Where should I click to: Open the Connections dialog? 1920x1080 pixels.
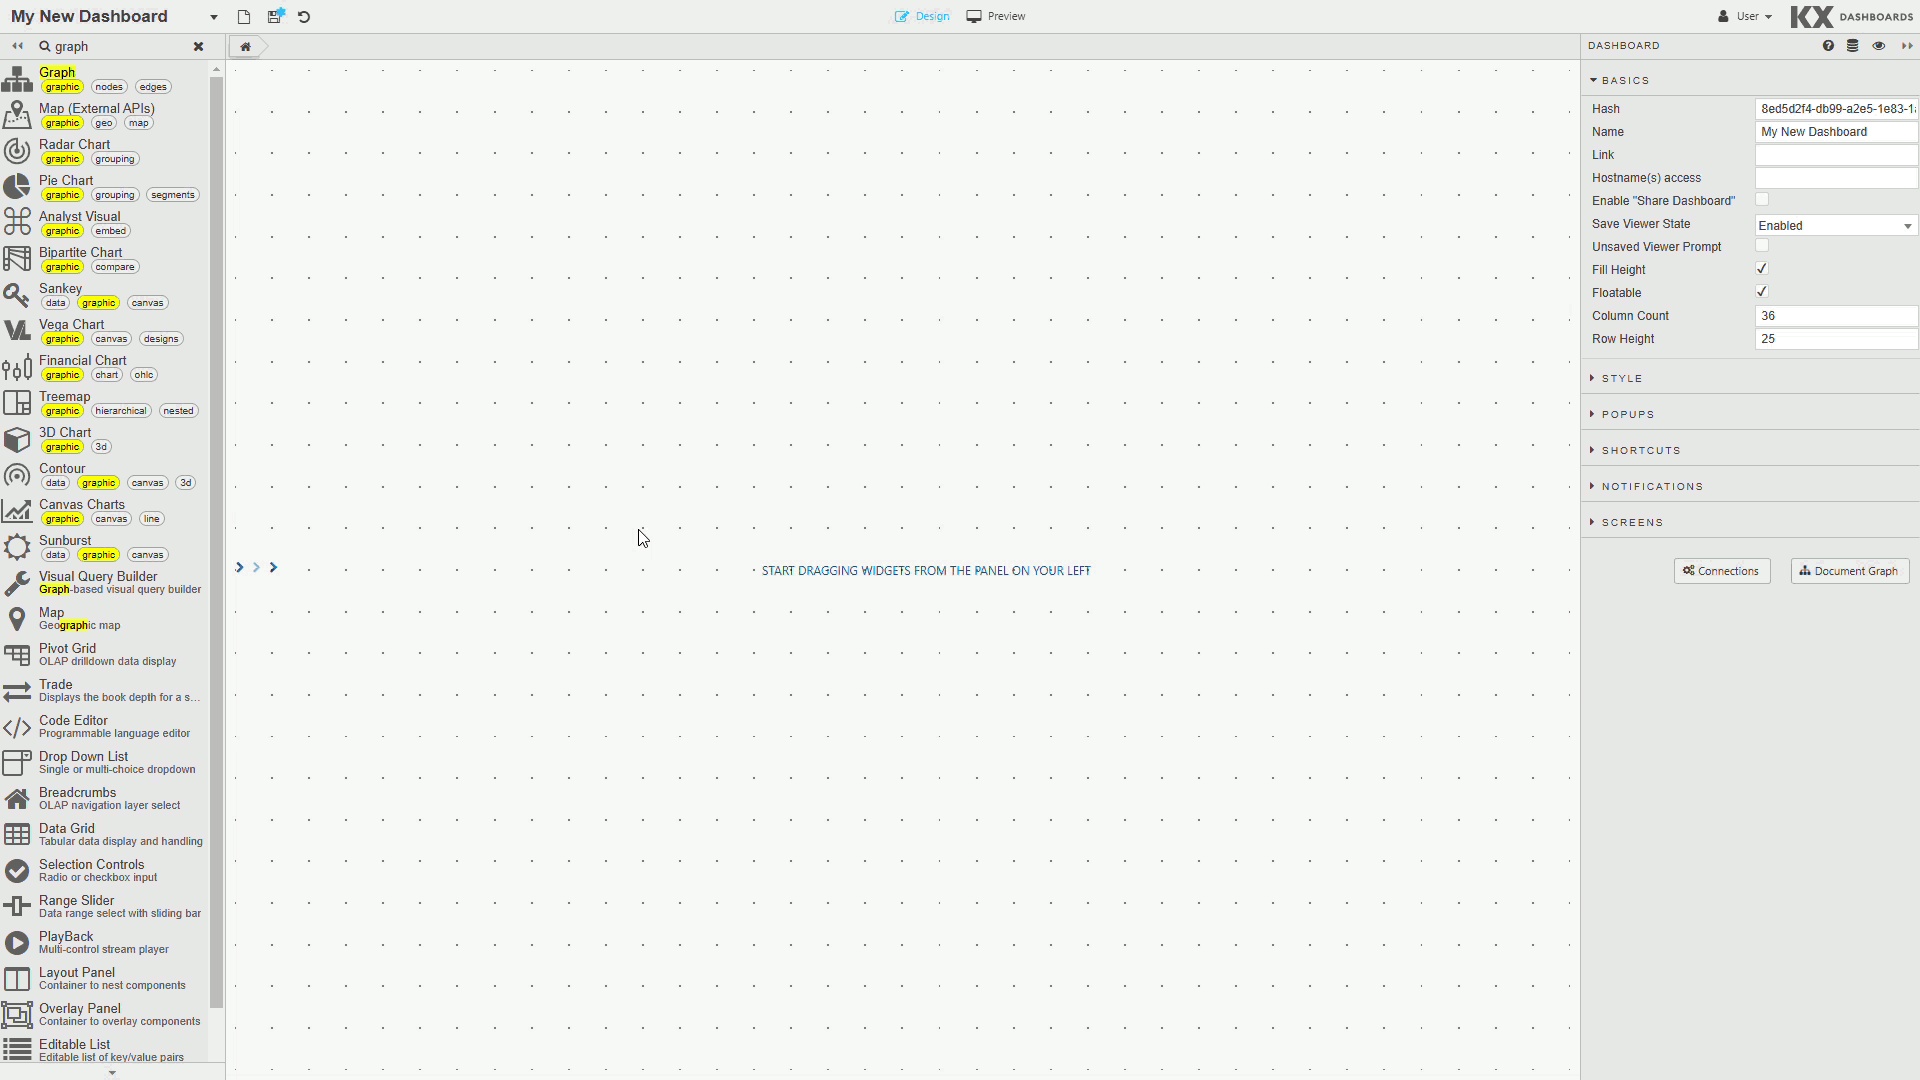1722,571
